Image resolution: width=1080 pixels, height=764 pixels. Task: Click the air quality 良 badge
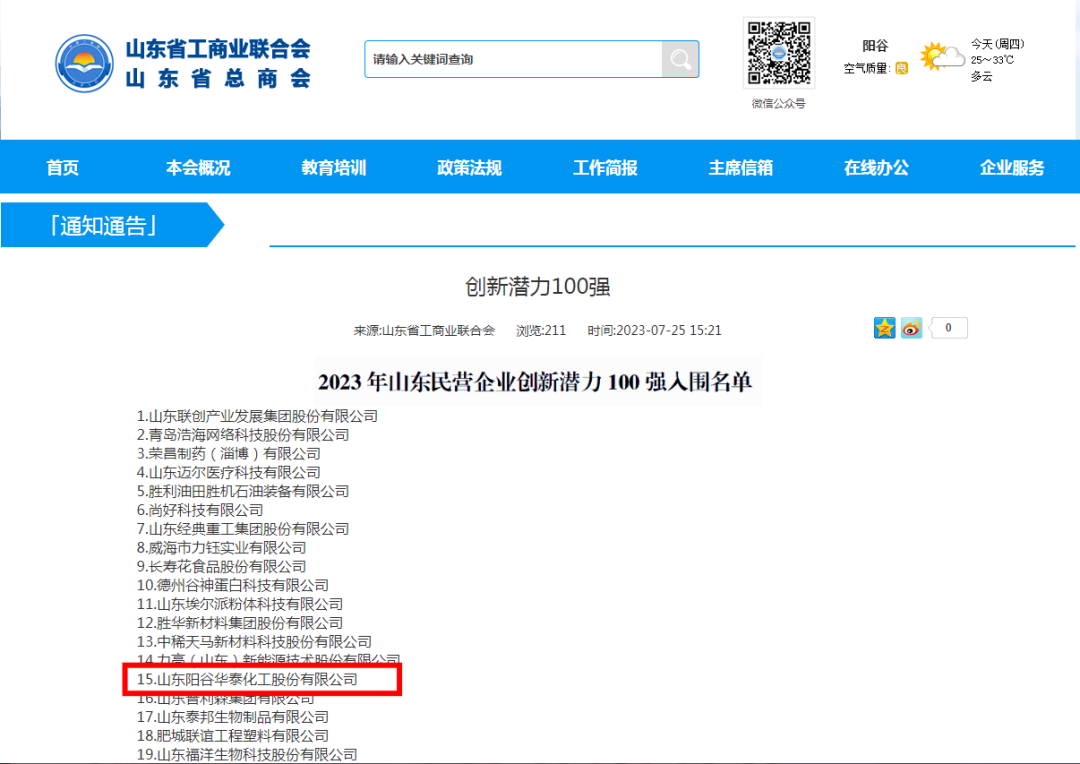902,68
